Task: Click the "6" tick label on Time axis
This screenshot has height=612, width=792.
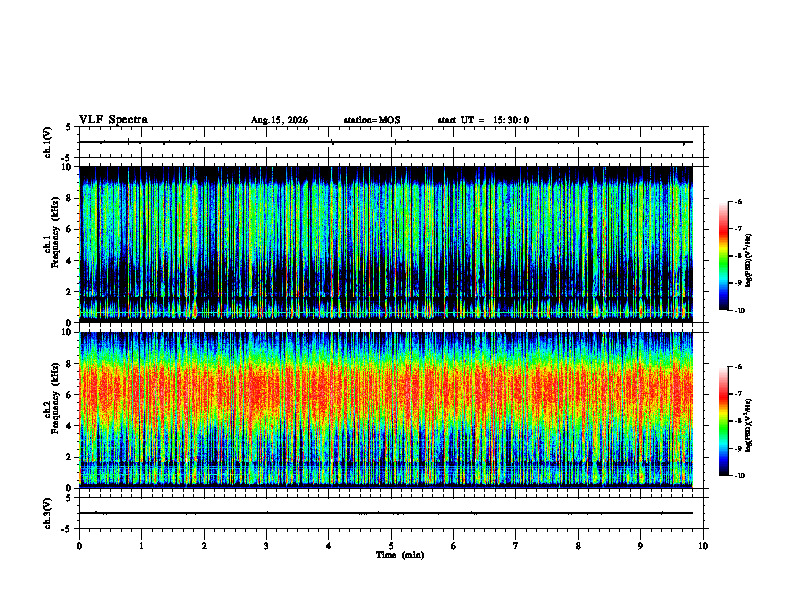Action: (x=454, y=546)
